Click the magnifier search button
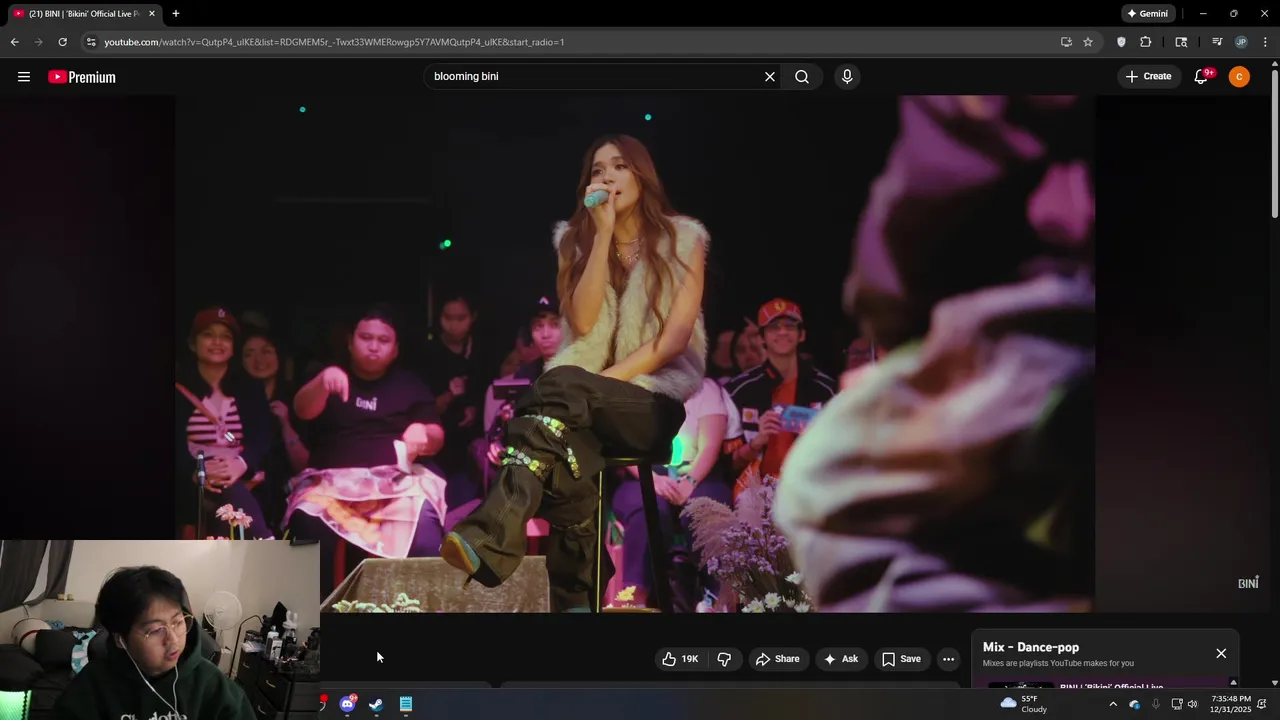 point(802,77)
